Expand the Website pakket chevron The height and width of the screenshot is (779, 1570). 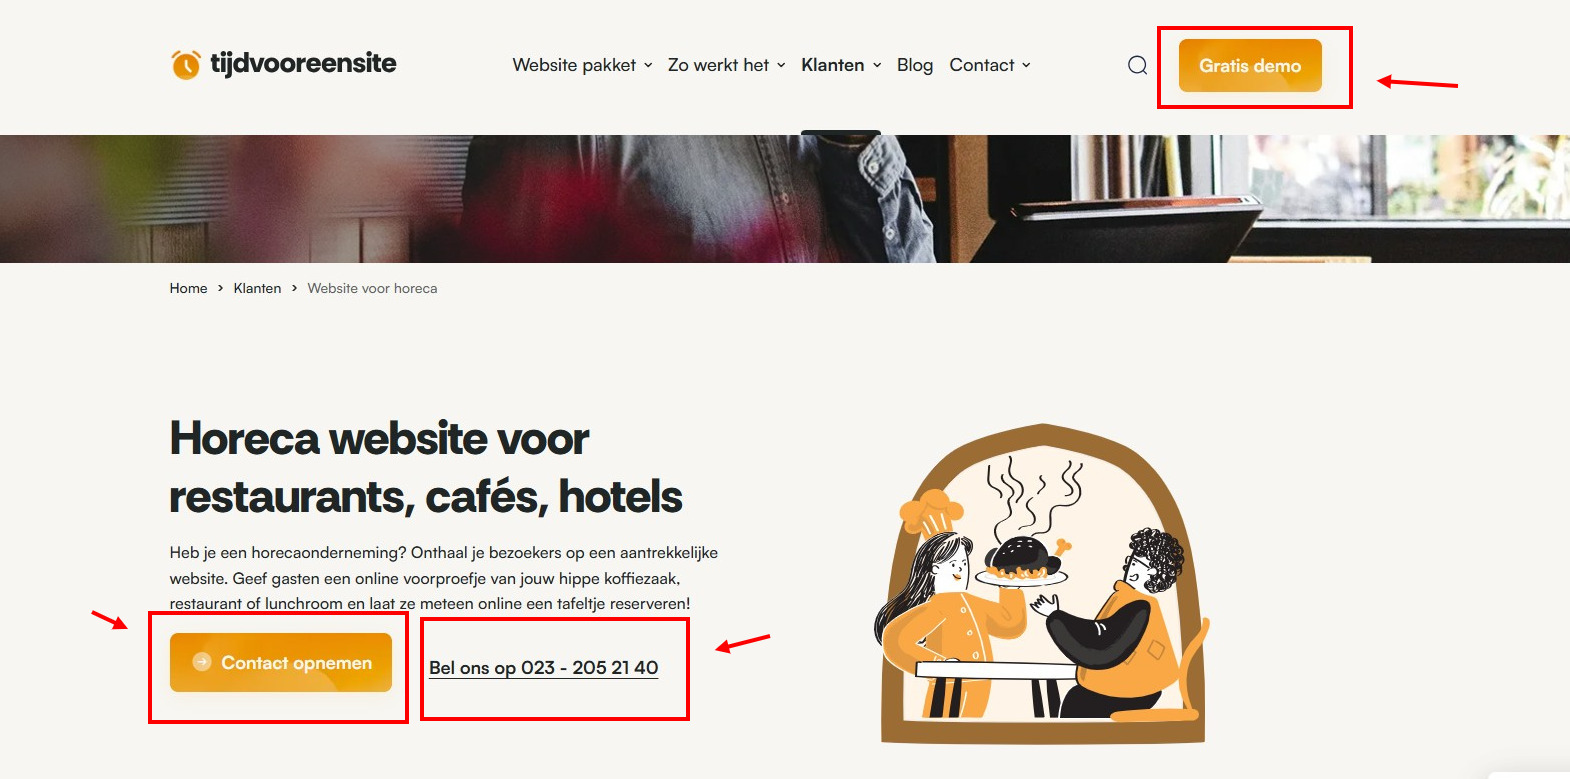(648, 65)
